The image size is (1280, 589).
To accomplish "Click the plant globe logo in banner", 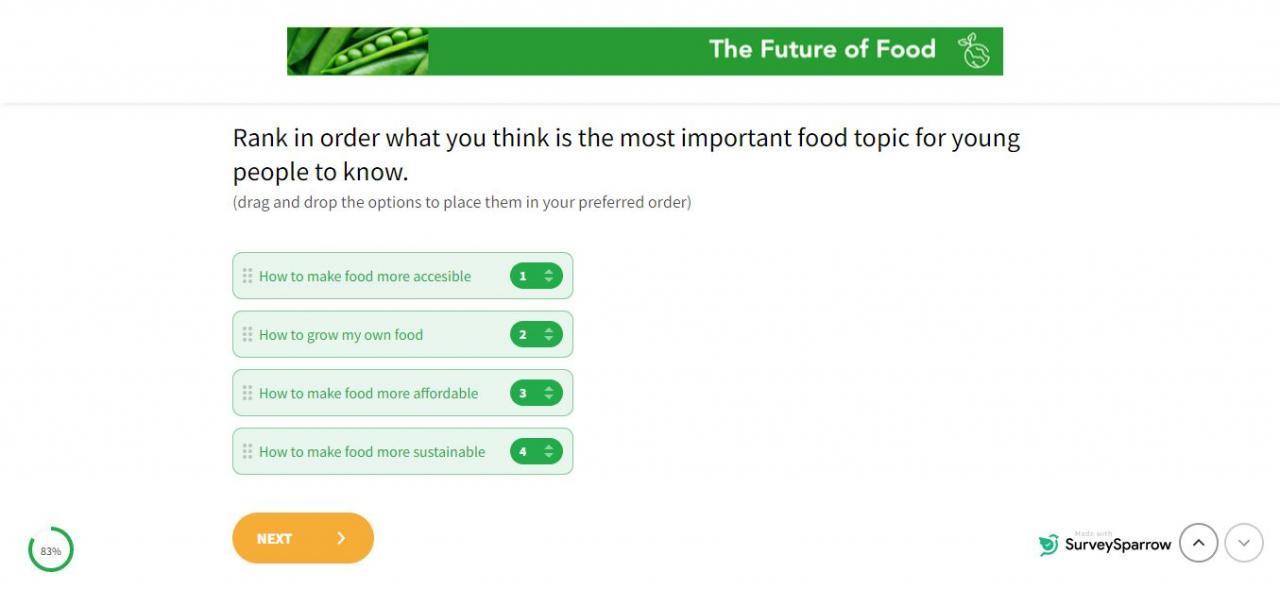I will pos(973,51).
